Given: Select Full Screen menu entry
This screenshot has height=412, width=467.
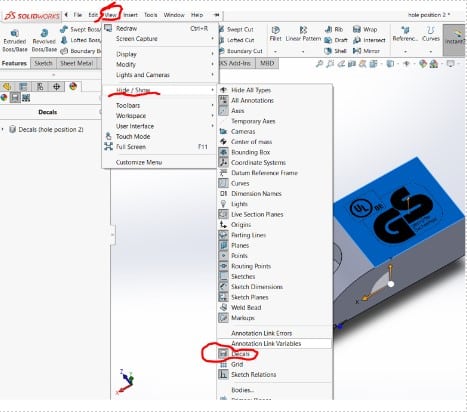Looking at the screenshot, I should tap(160, 147).
